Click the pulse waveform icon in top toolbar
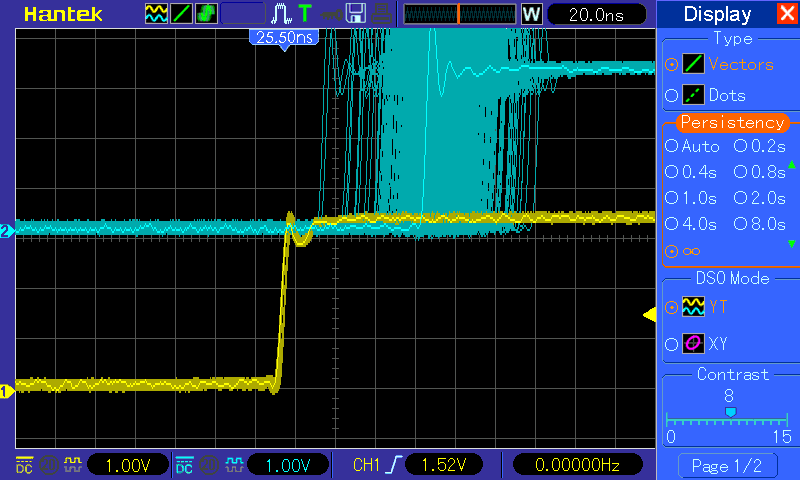The image size is (800, 480). point(281,14)
